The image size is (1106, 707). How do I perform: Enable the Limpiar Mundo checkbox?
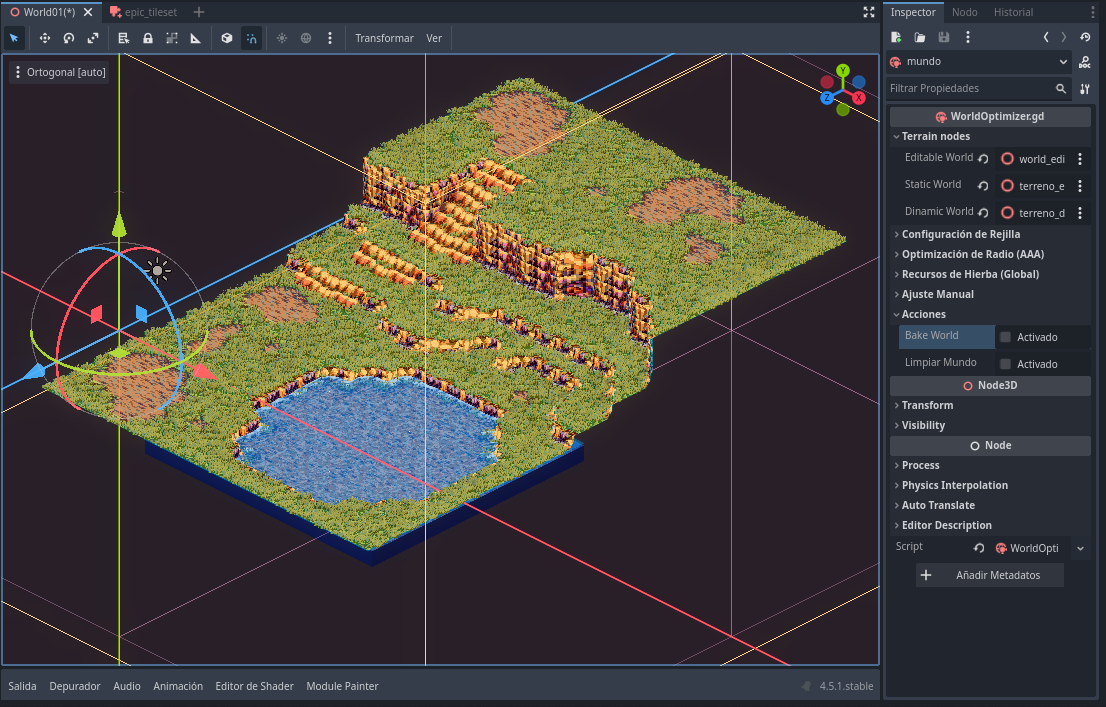[x=1006, y=364]
